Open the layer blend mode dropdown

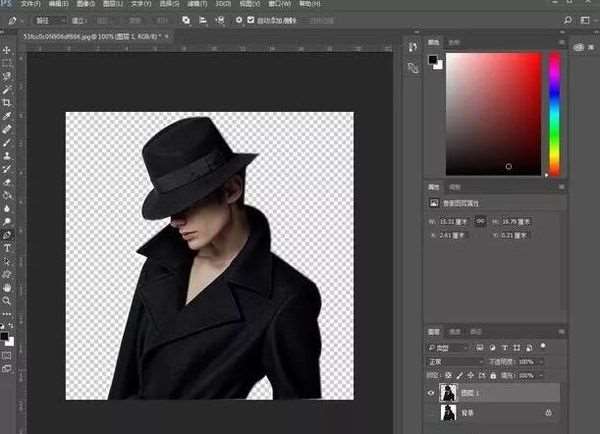click(455, 362)
